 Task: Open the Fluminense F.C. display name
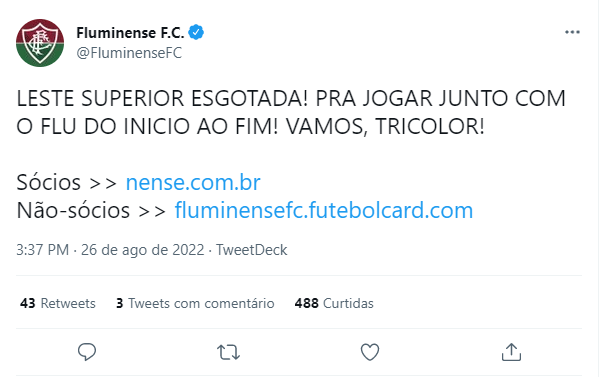pyautogui.click(x=130, y=32)
